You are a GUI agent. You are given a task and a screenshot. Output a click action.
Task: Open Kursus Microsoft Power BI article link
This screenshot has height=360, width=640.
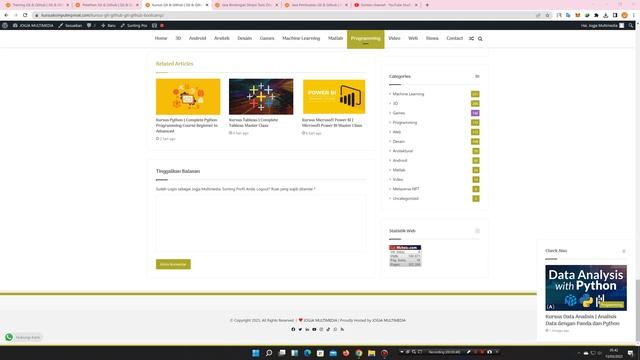tap(332, 122)
